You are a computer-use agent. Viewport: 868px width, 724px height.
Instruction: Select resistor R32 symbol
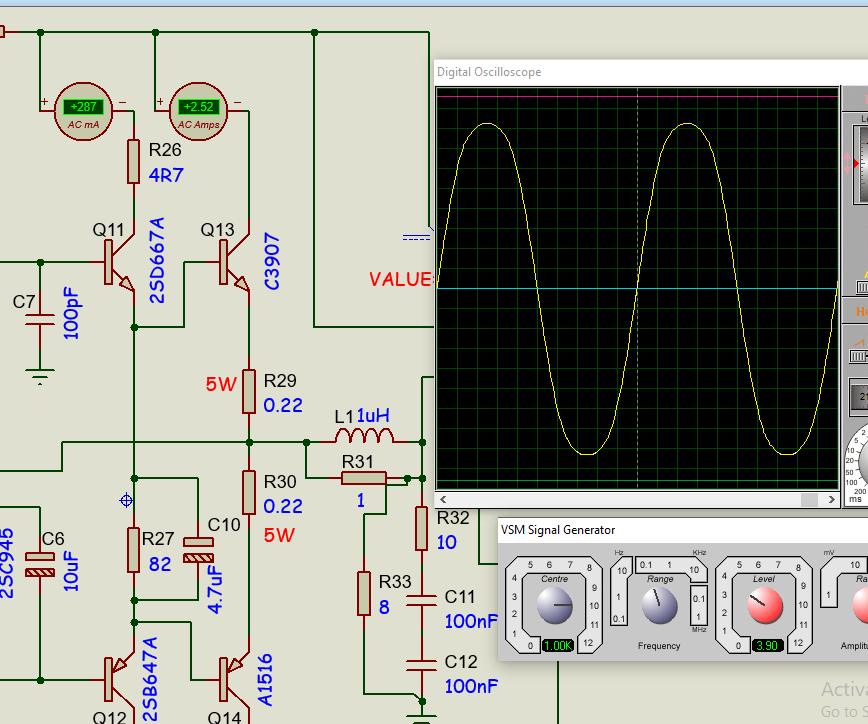pyautogui.click(x=421, y=528)
